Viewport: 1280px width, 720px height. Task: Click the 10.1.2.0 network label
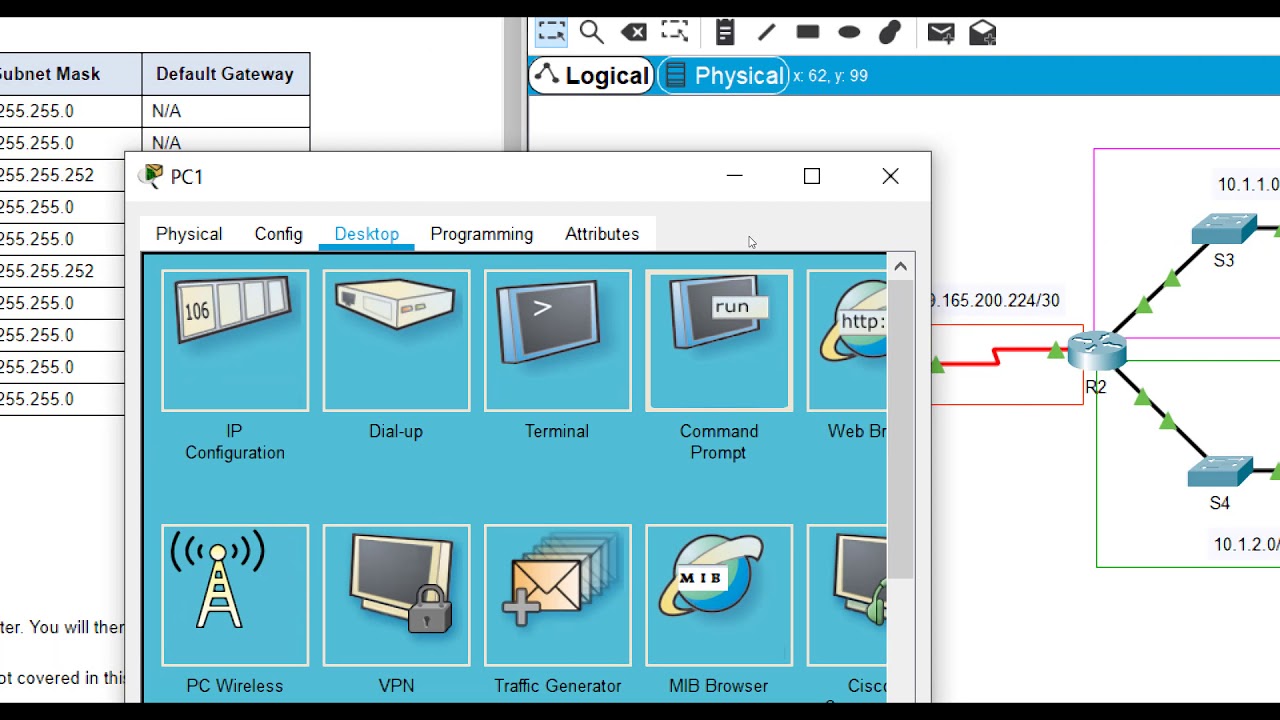(x=1246, y=545)
